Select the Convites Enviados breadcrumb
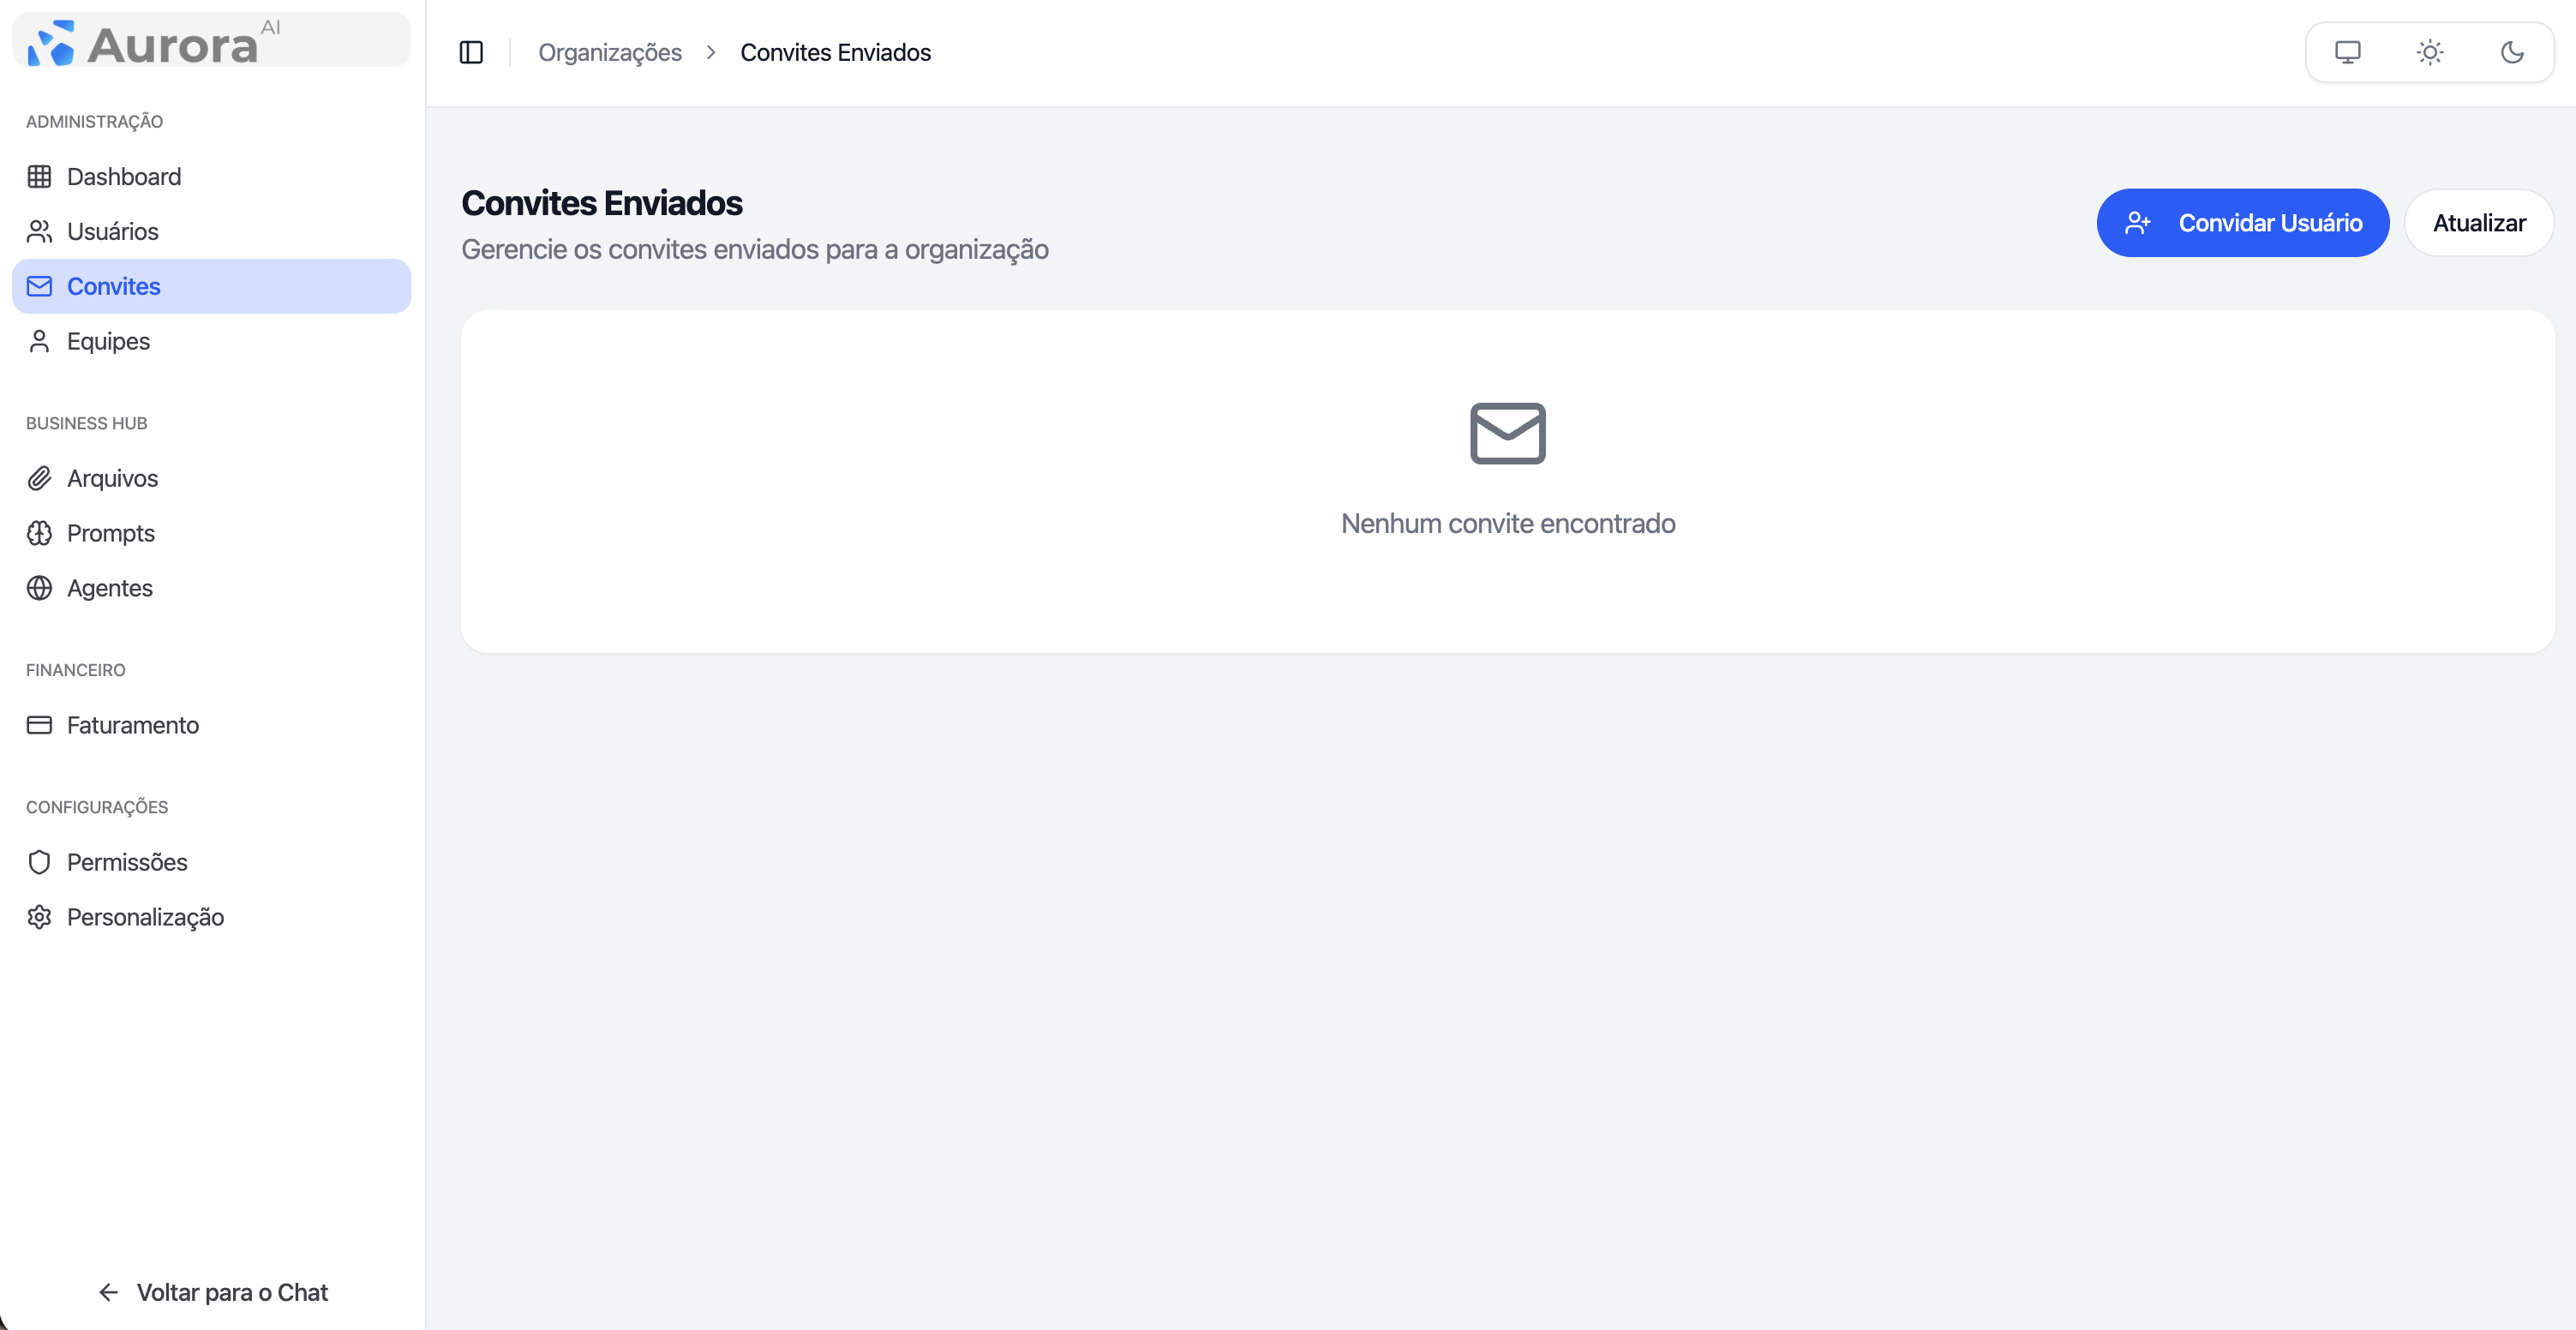 (x=836, y=52)
